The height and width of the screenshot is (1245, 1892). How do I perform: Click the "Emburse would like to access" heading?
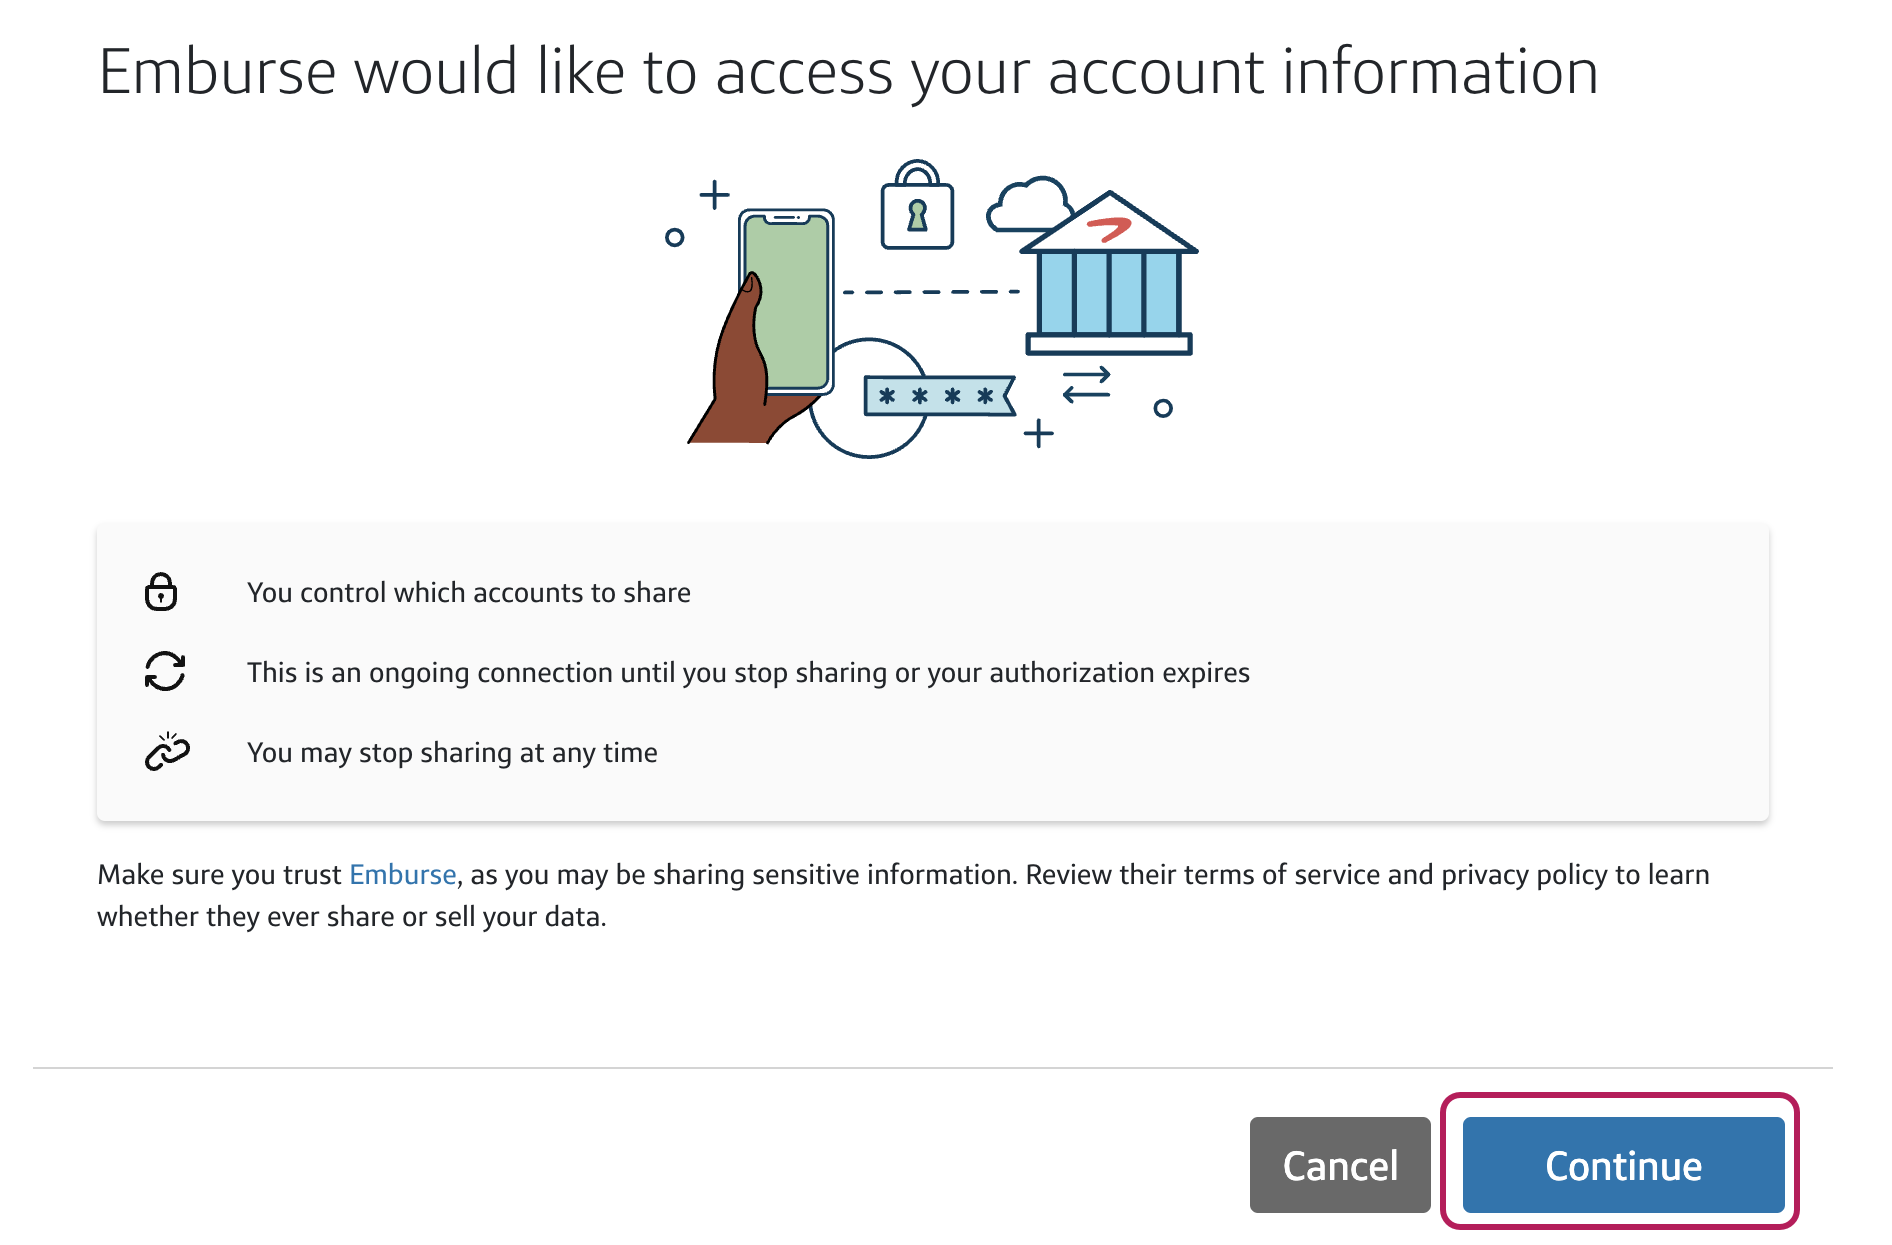pyautogui.click(x=848, y=72)
